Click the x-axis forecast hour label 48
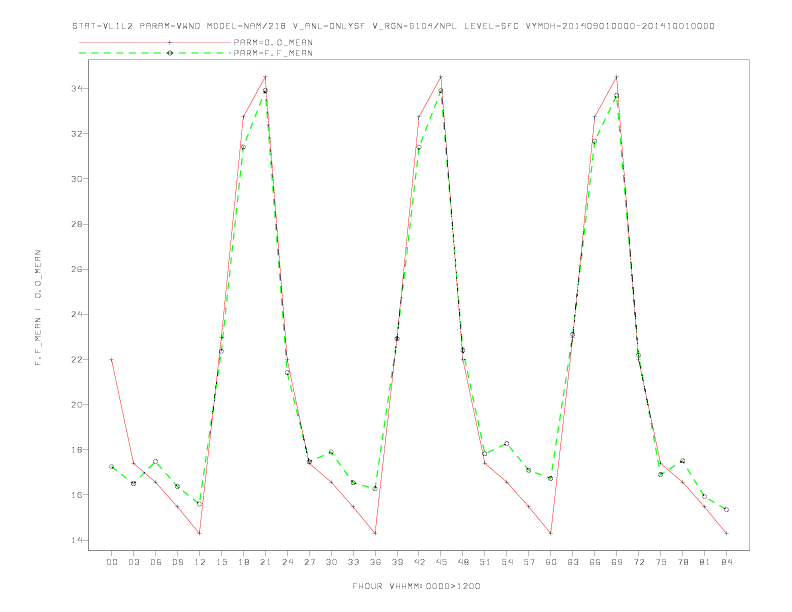792x612 pixels. click(x=463, y=562)
